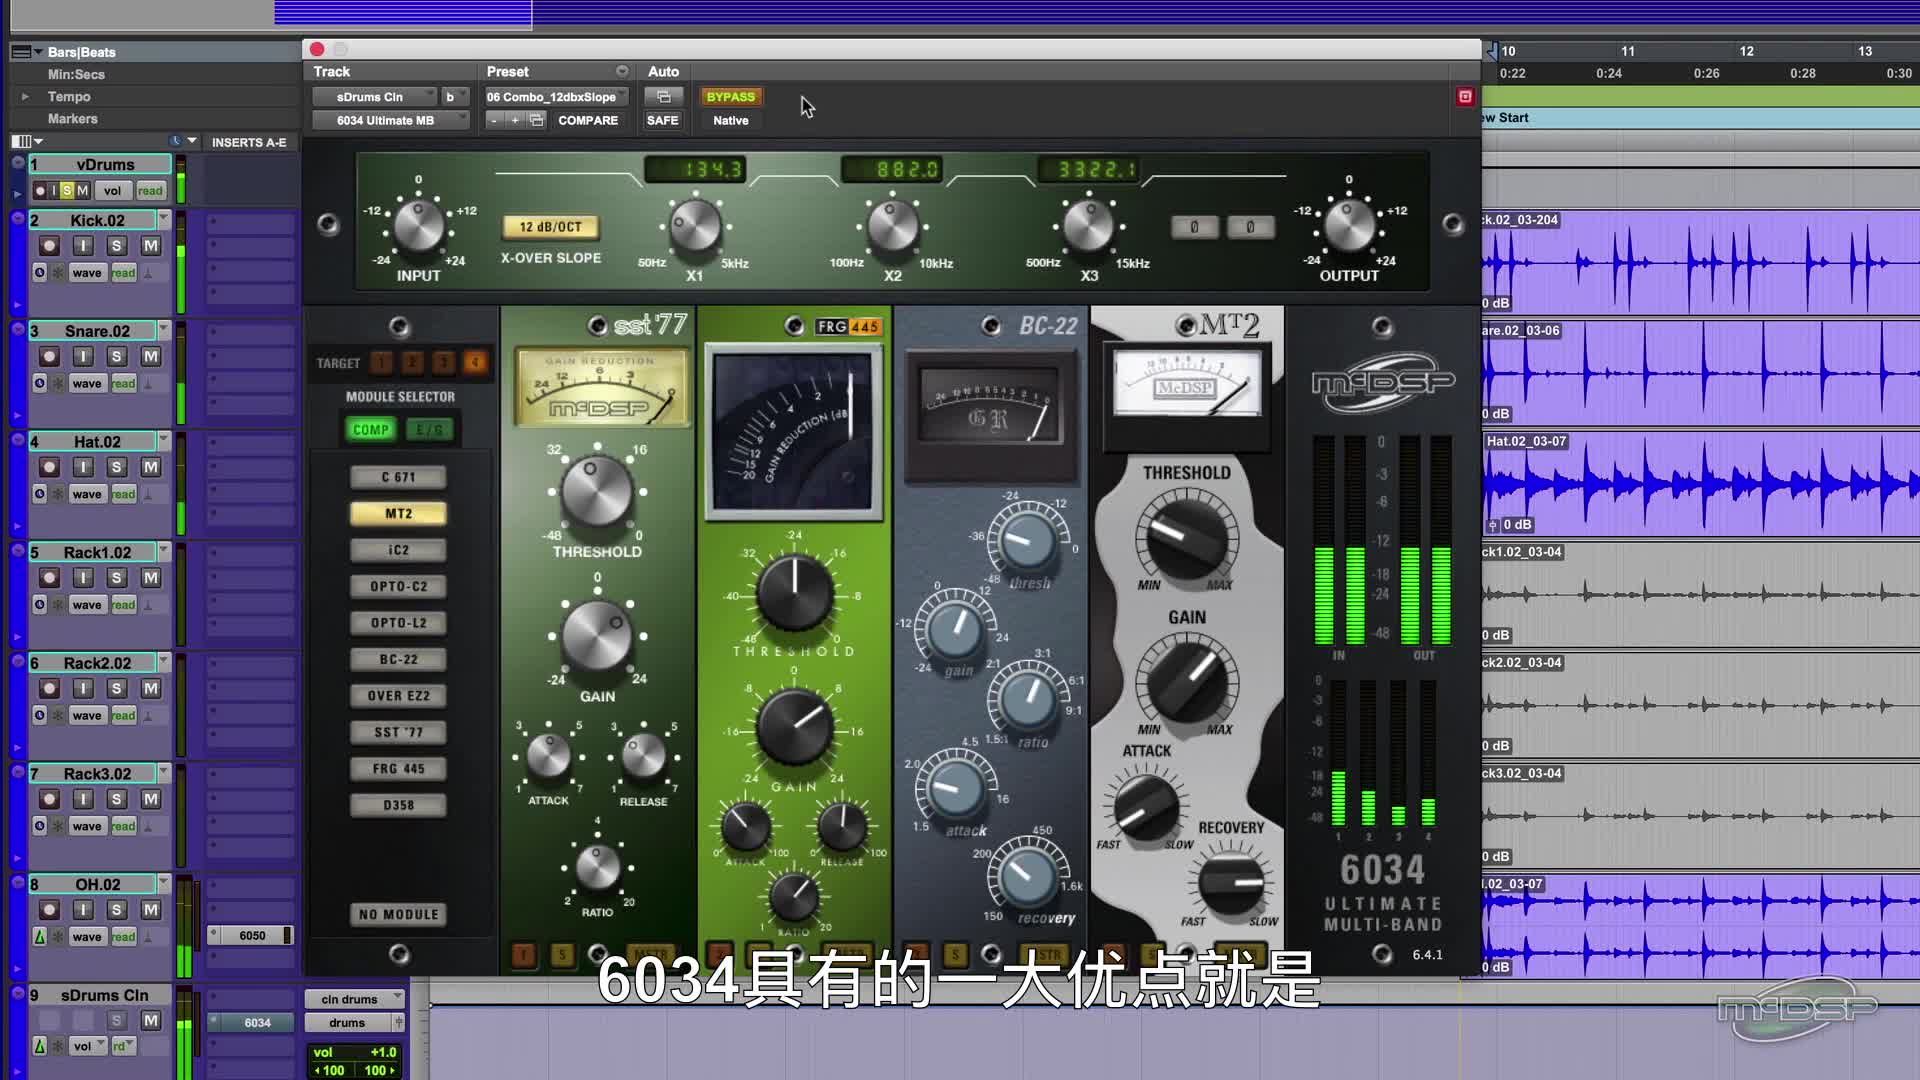
Task: Record-enable the Kick.02 track
Action: pyautogui.click(x=49, y=246)
